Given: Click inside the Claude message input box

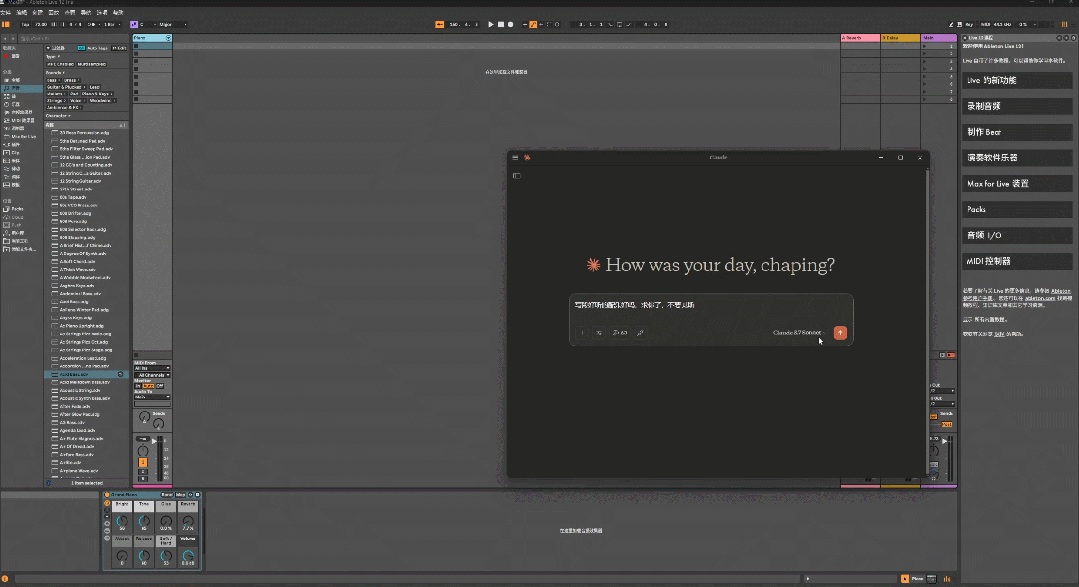Looking at the screenshot, I should pyautogui.click(x=710, y=305).
